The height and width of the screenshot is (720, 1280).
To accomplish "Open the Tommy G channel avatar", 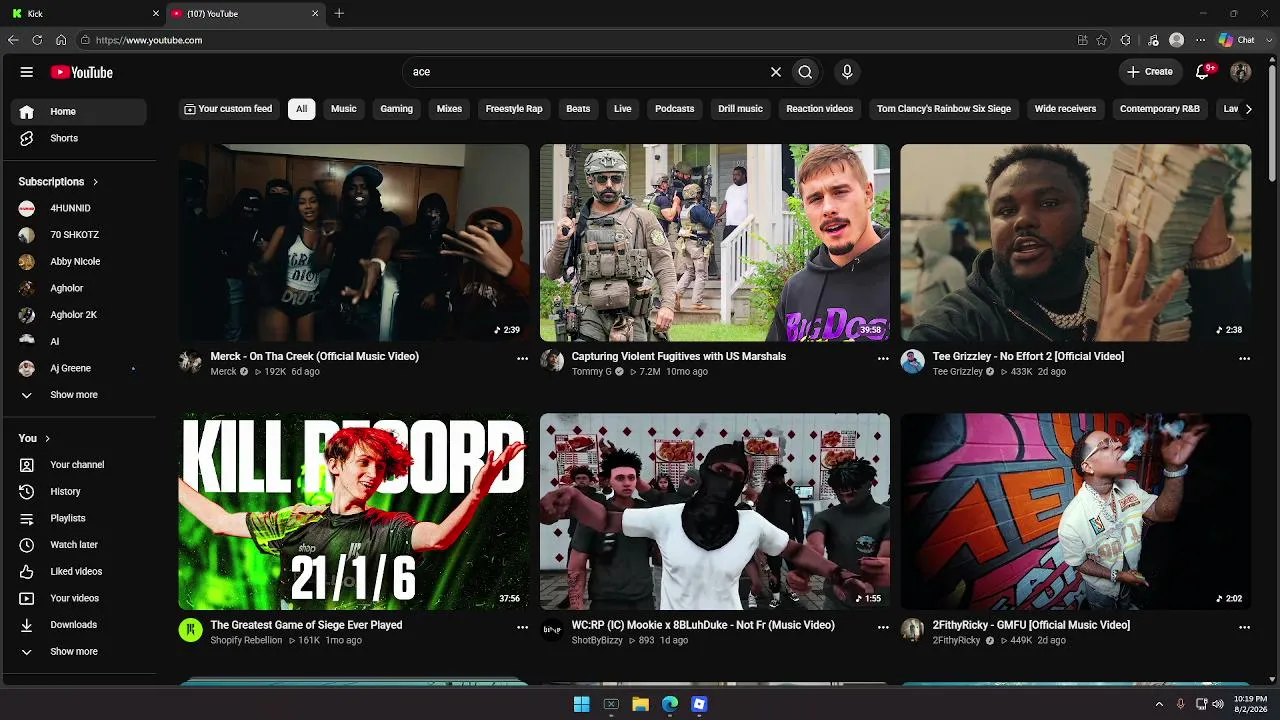I will [x=552, y=361].
